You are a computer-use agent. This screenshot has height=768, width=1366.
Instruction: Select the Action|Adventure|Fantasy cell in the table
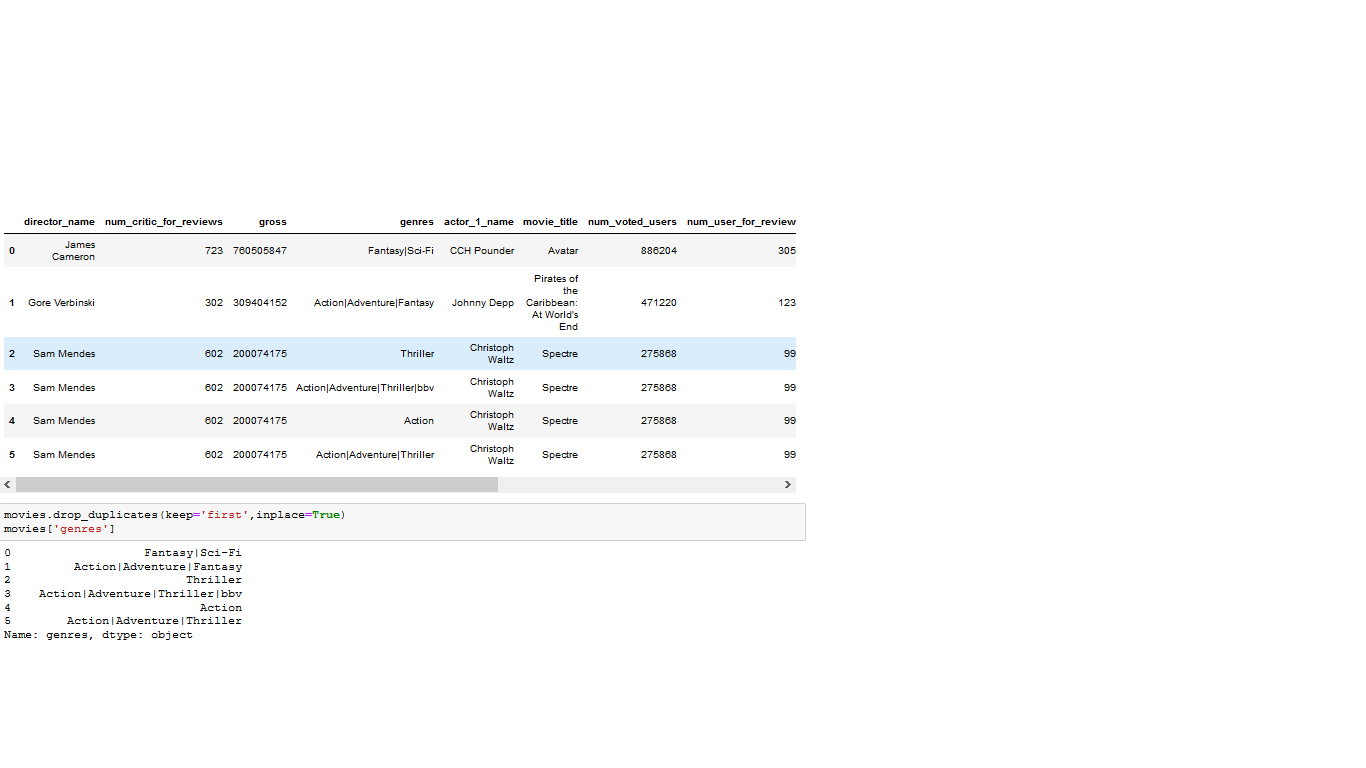click(374, 303)
